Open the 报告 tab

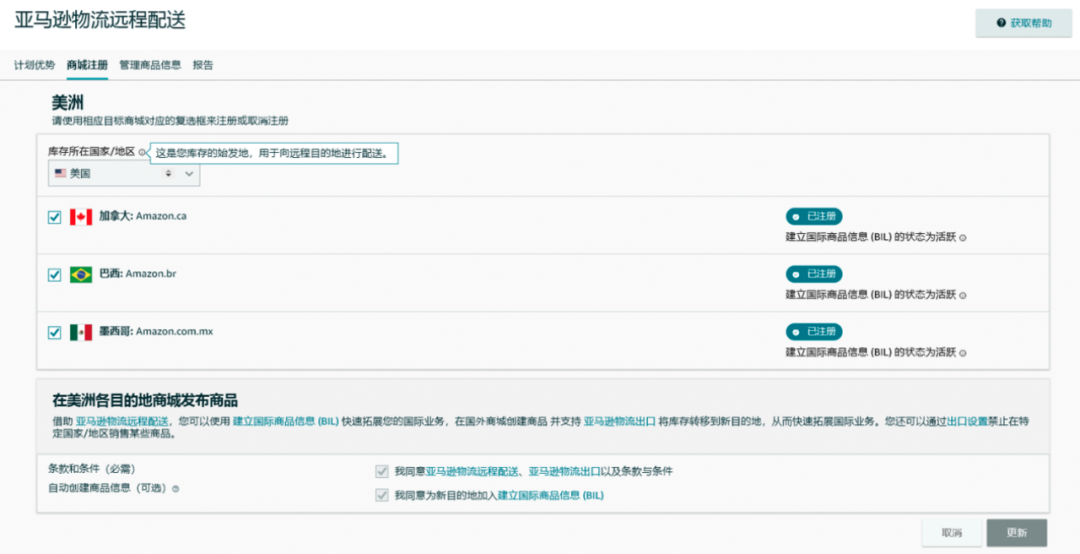[x=203, y=65]
